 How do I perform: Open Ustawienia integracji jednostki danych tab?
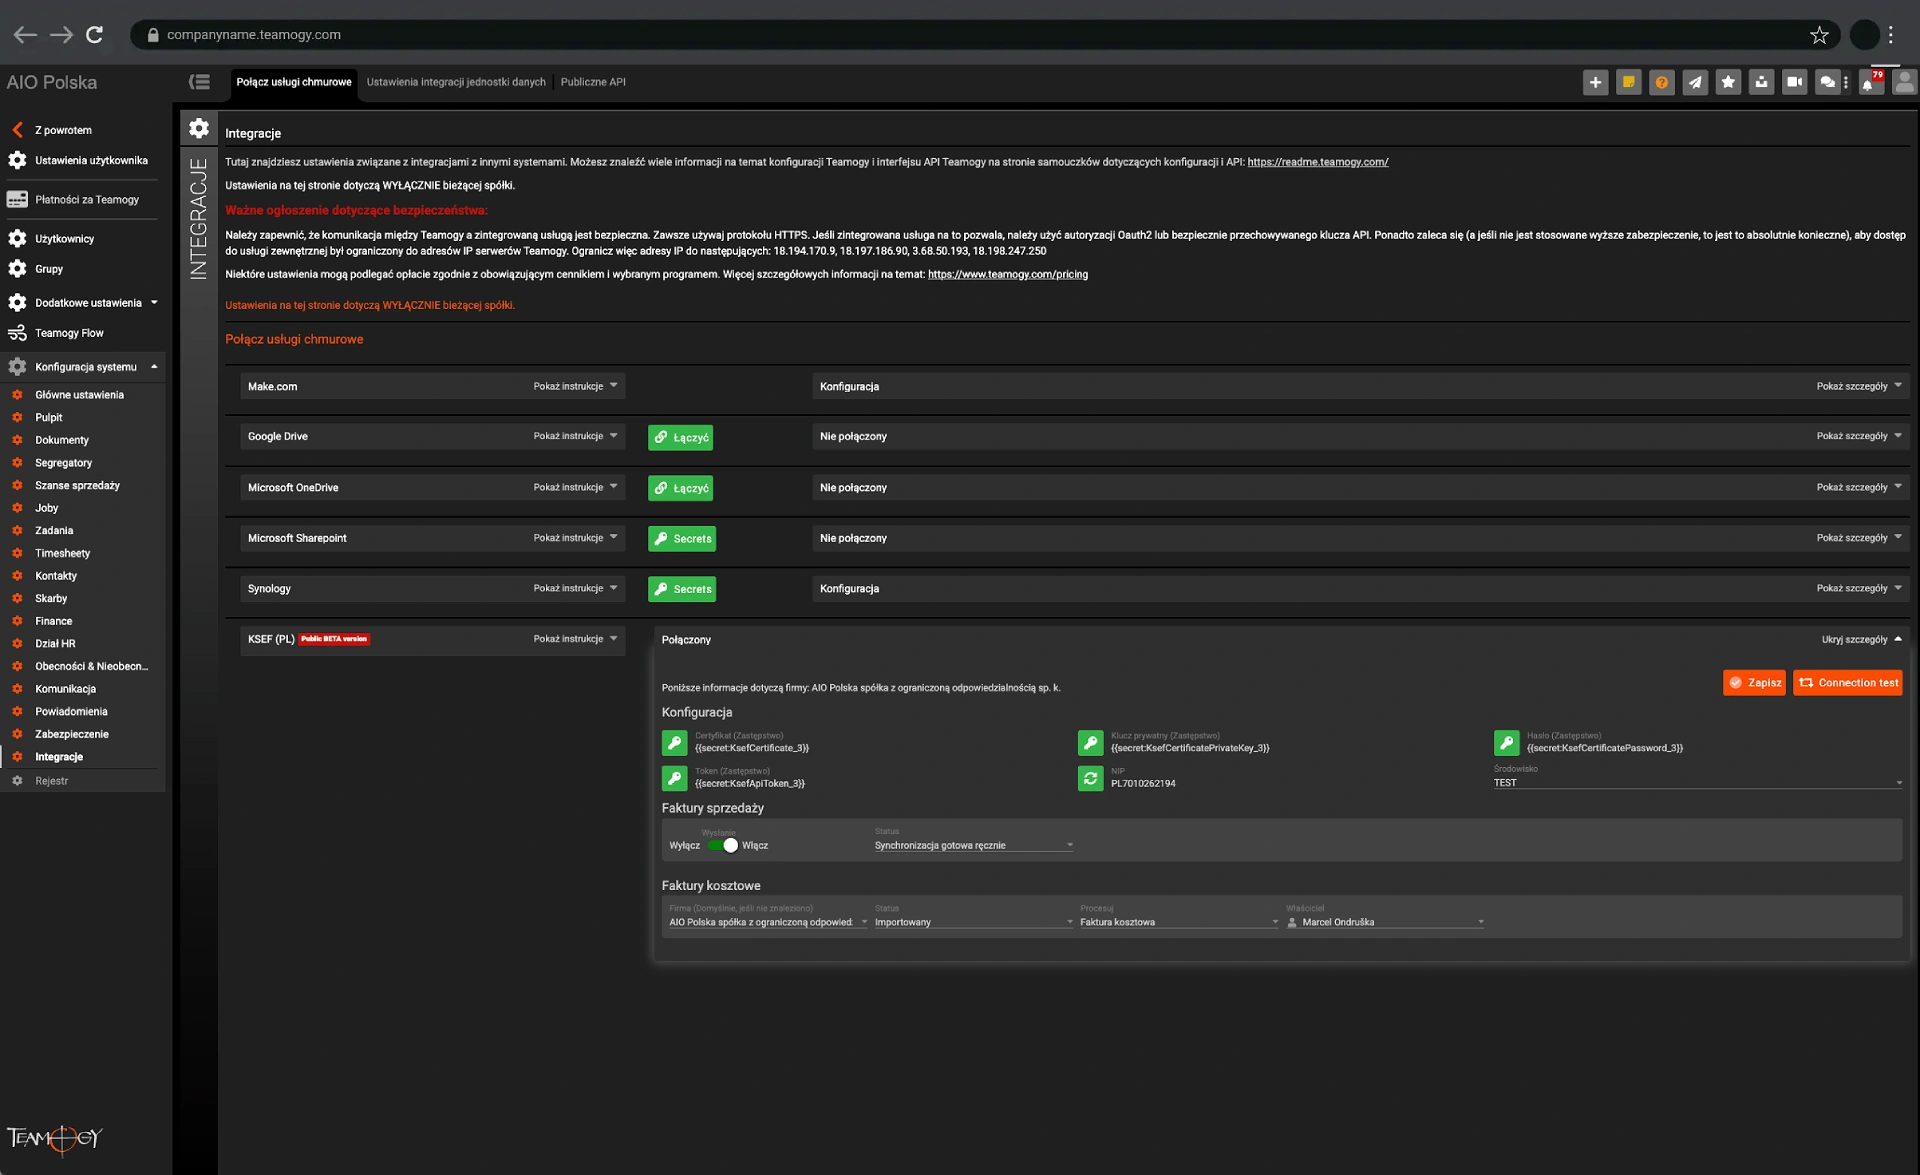[456, 82]
